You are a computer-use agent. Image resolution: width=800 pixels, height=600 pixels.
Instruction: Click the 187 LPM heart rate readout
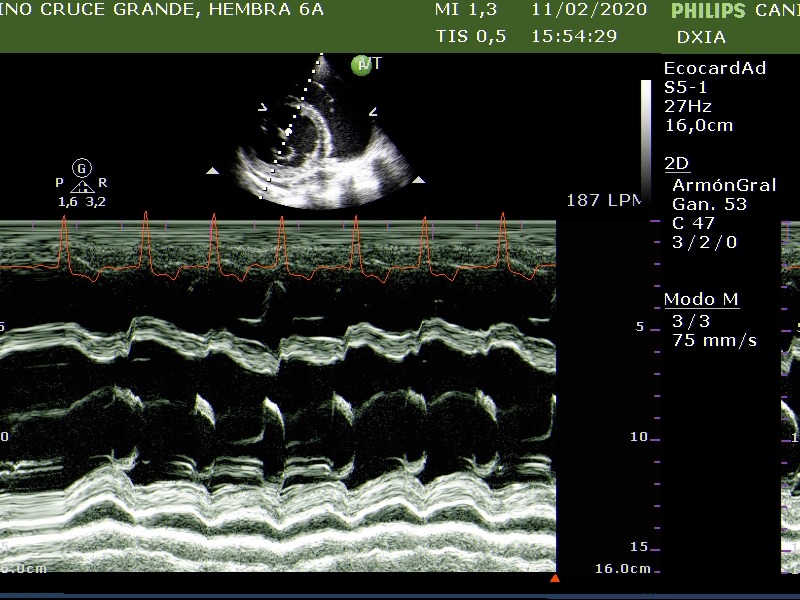[x=603, y=200]
